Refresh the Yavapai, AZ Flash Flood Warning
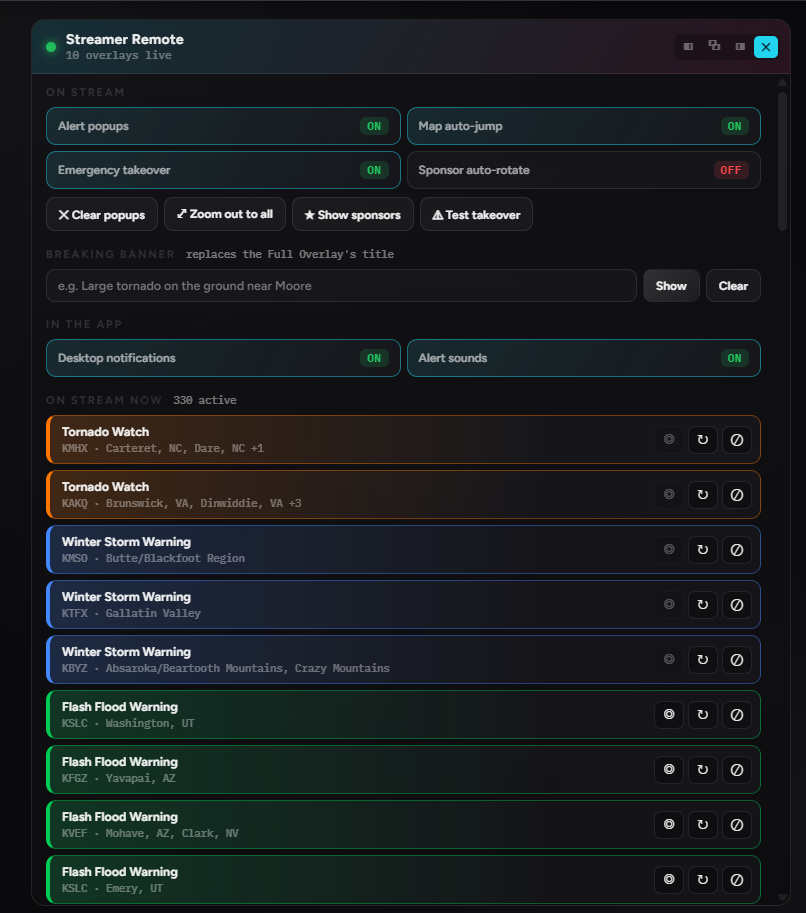806x913 pixels. tap(703, 770)
